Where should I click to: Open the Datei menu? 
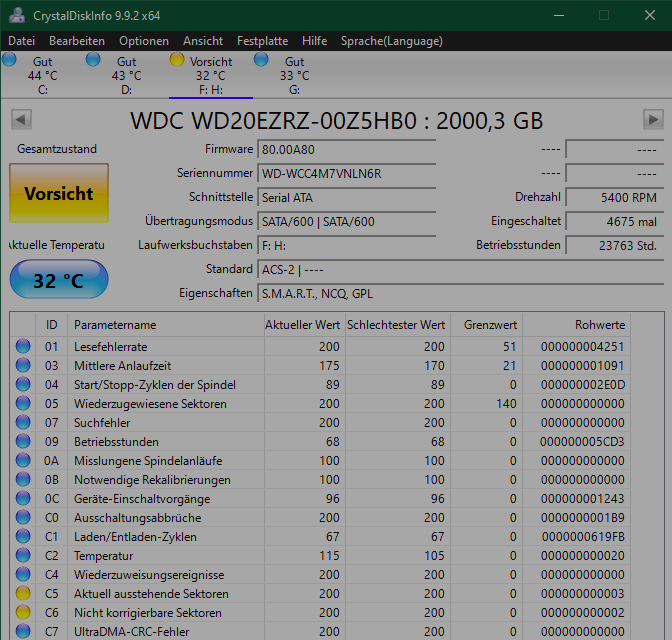pos(21,41)
